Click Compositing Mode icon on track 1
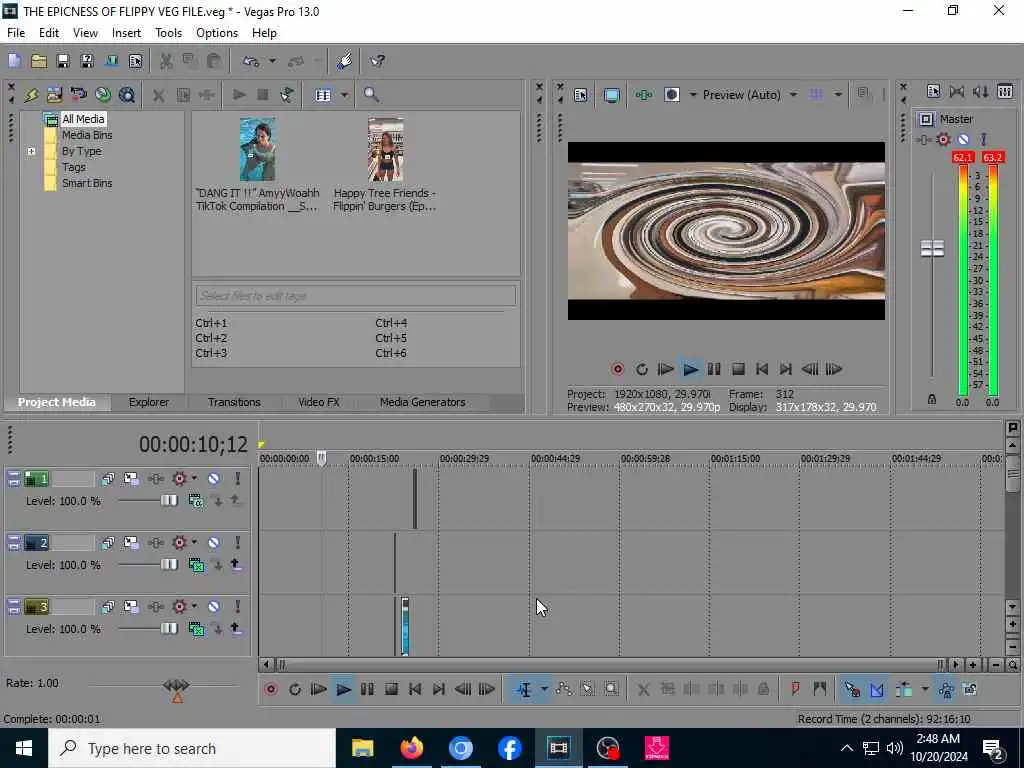1024x768 pixels. pyautogui.click(x=196, y=501)
